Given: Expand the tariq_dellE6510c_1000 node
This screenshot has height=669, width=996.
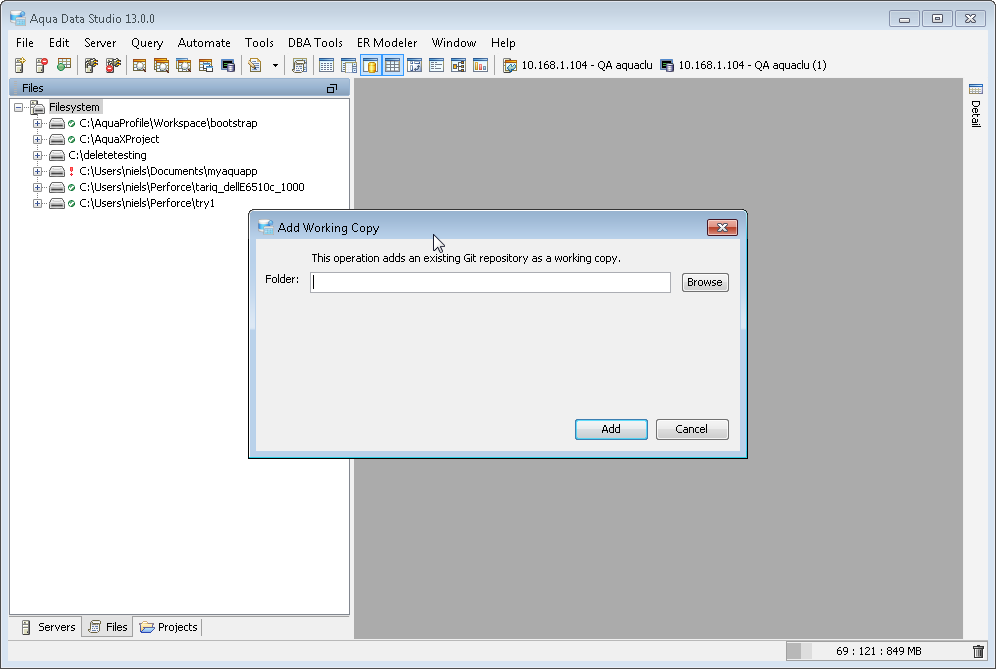Looking at the screenshot, I should [x=37, y=187].
